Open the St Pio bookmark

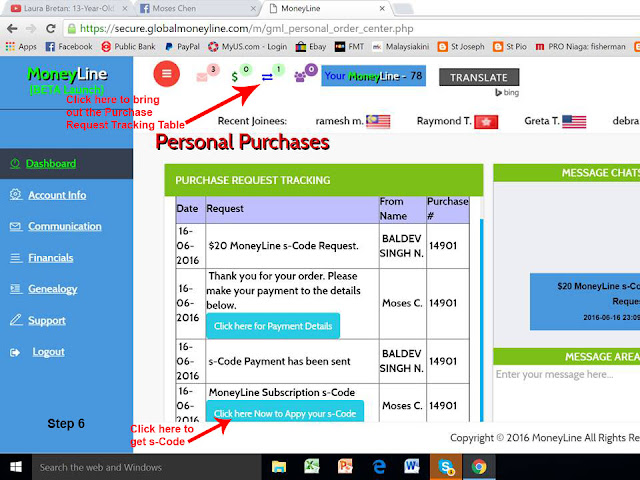coord(510,47)
